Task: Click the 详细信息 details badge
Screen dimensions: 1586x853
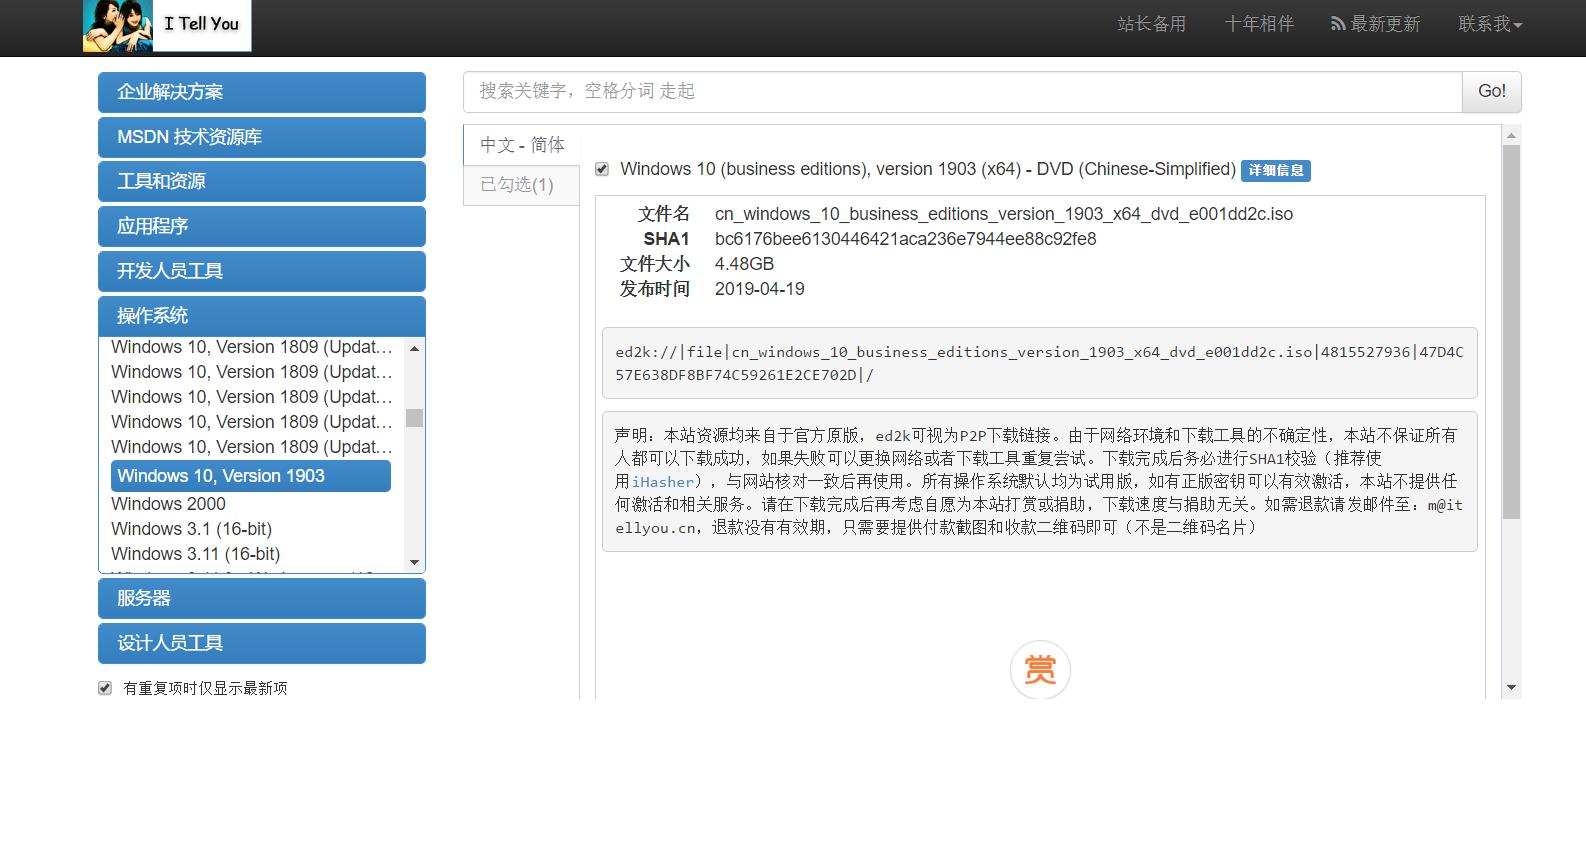Action: pos(1275,171)
